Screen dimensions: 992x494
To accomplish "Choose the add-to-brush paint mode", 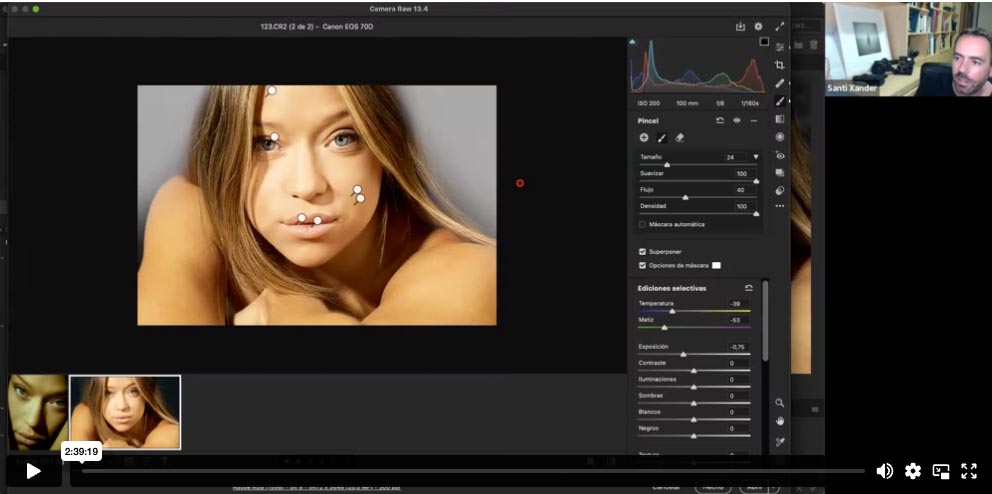I will (662, 138).
